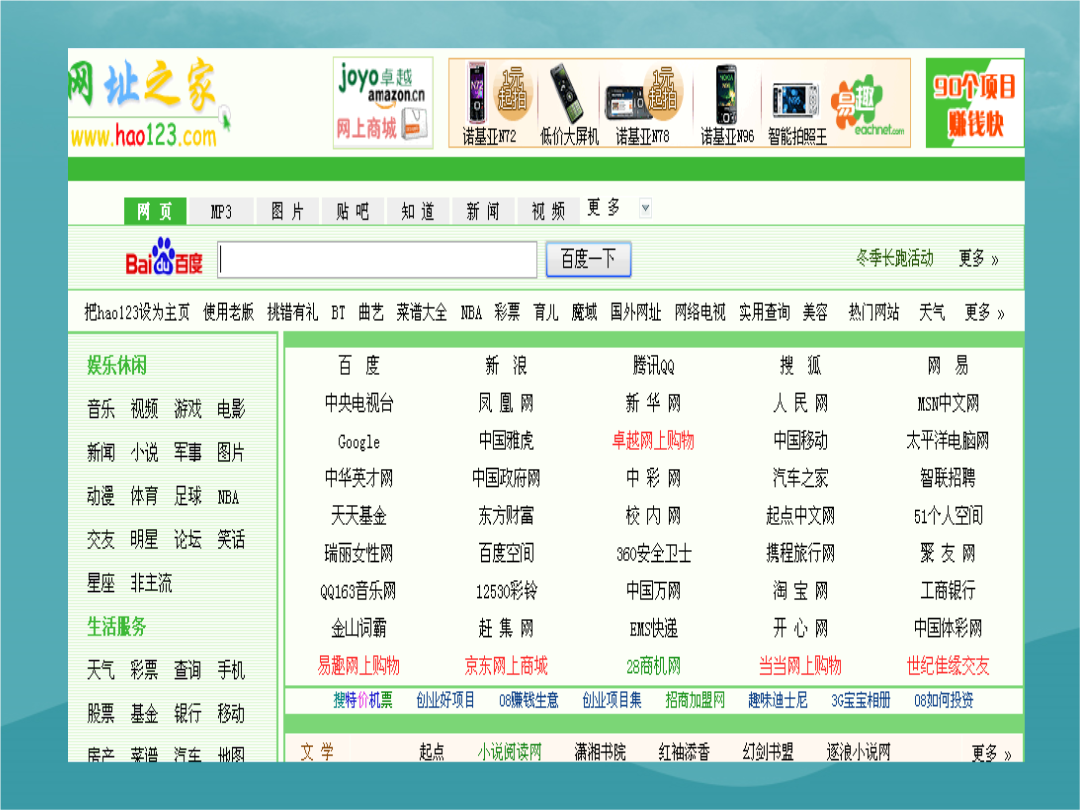Viewport: 1080px width, 810px height.
Task: Open the red 卓越网上购物 link
Action: 654,441
